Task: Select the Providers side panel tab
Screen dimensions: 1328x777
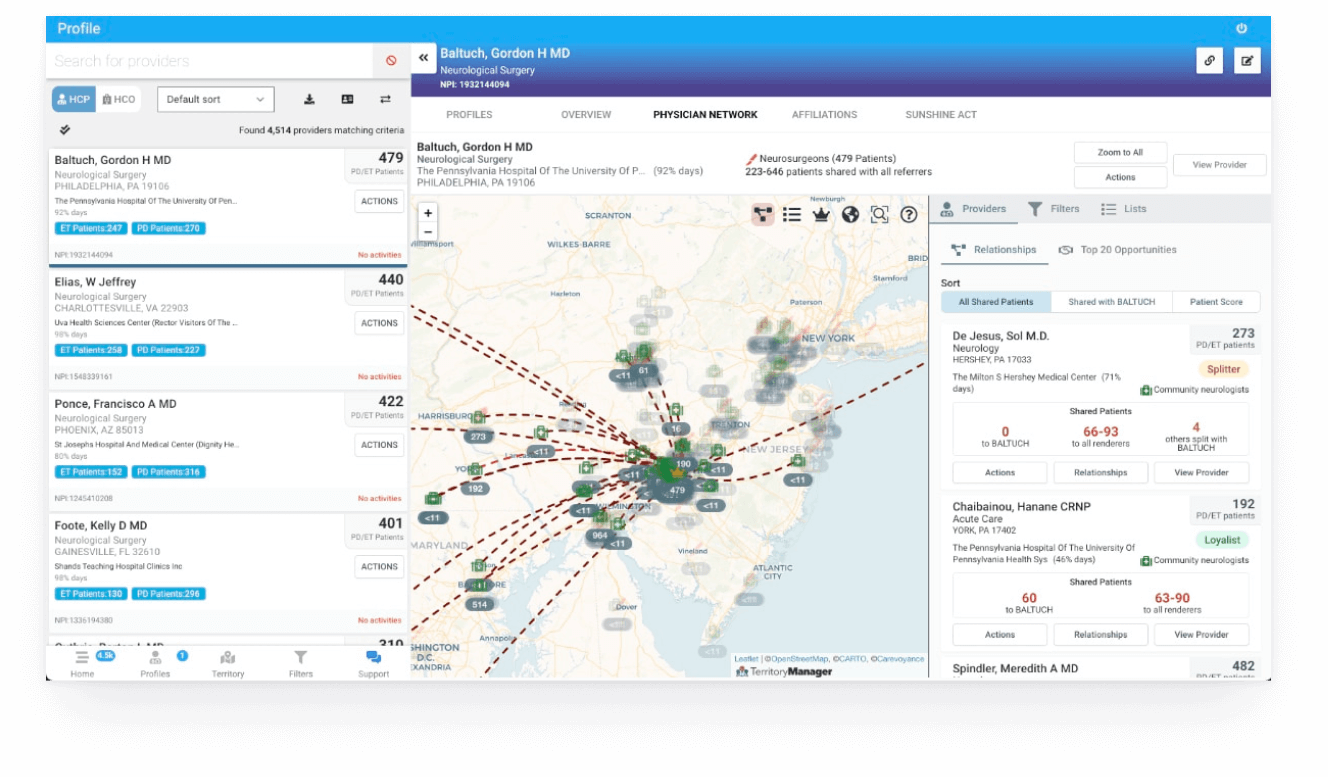Action: (973, 209)
